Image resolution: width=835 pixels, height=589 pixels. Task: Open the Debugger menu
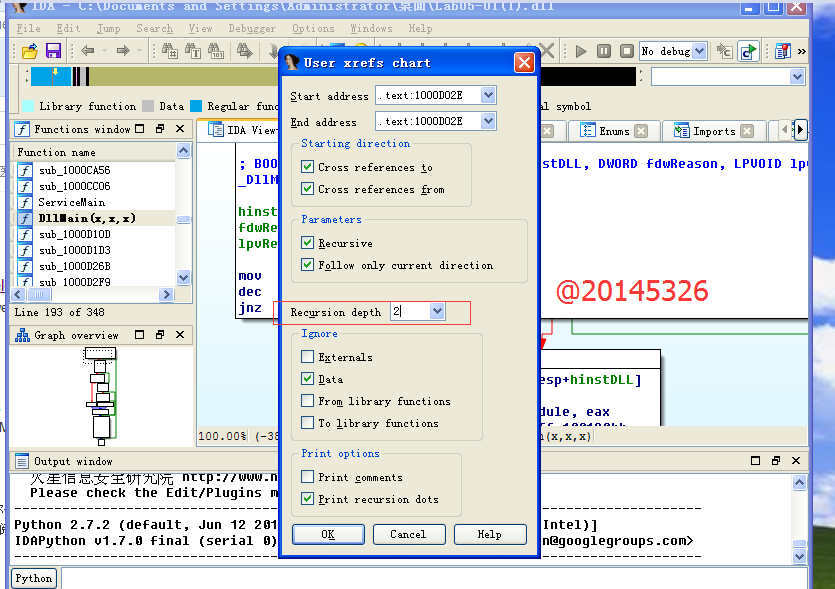pos(251,29)
